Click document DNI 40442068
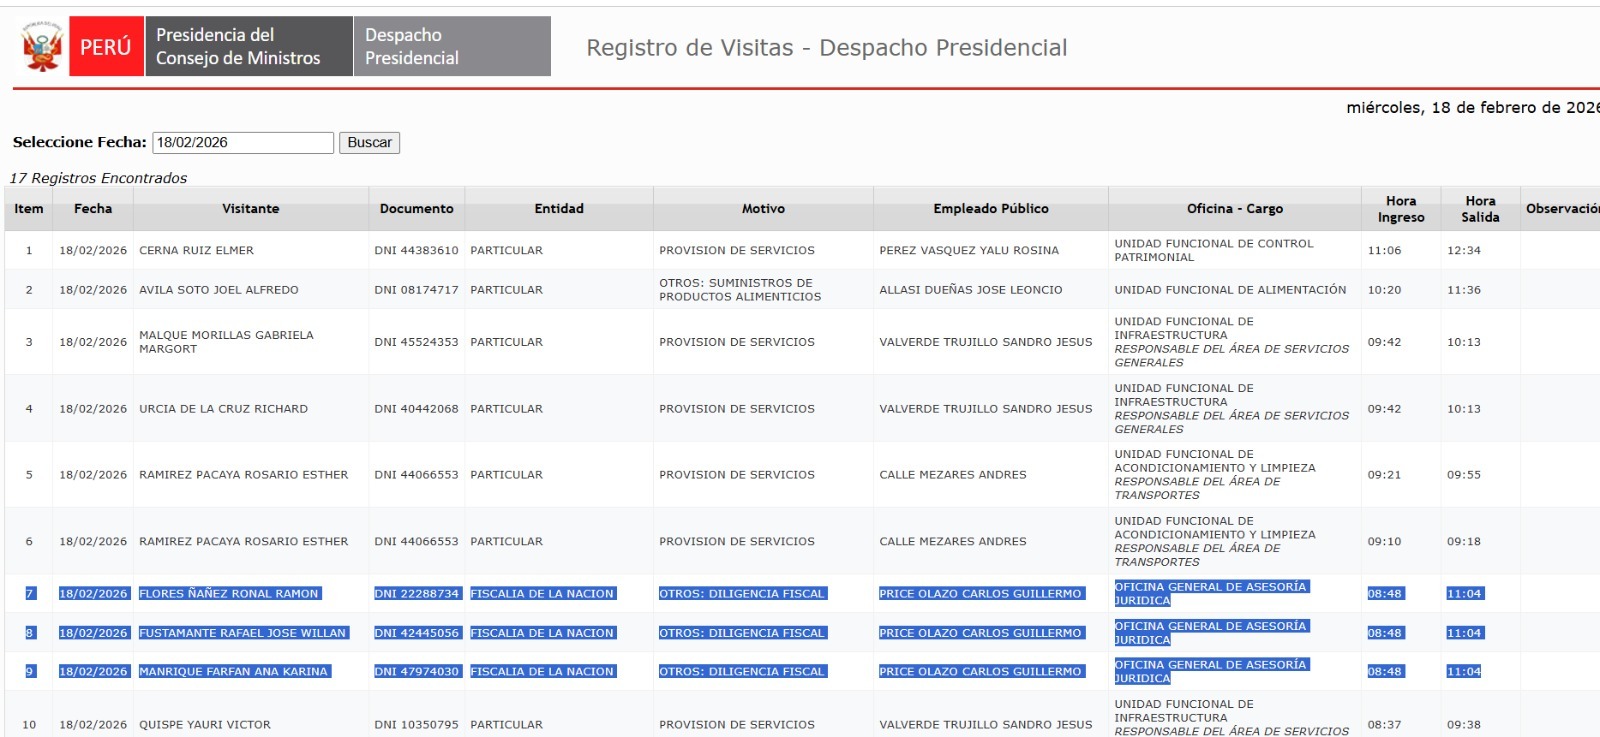 point(417,409)
